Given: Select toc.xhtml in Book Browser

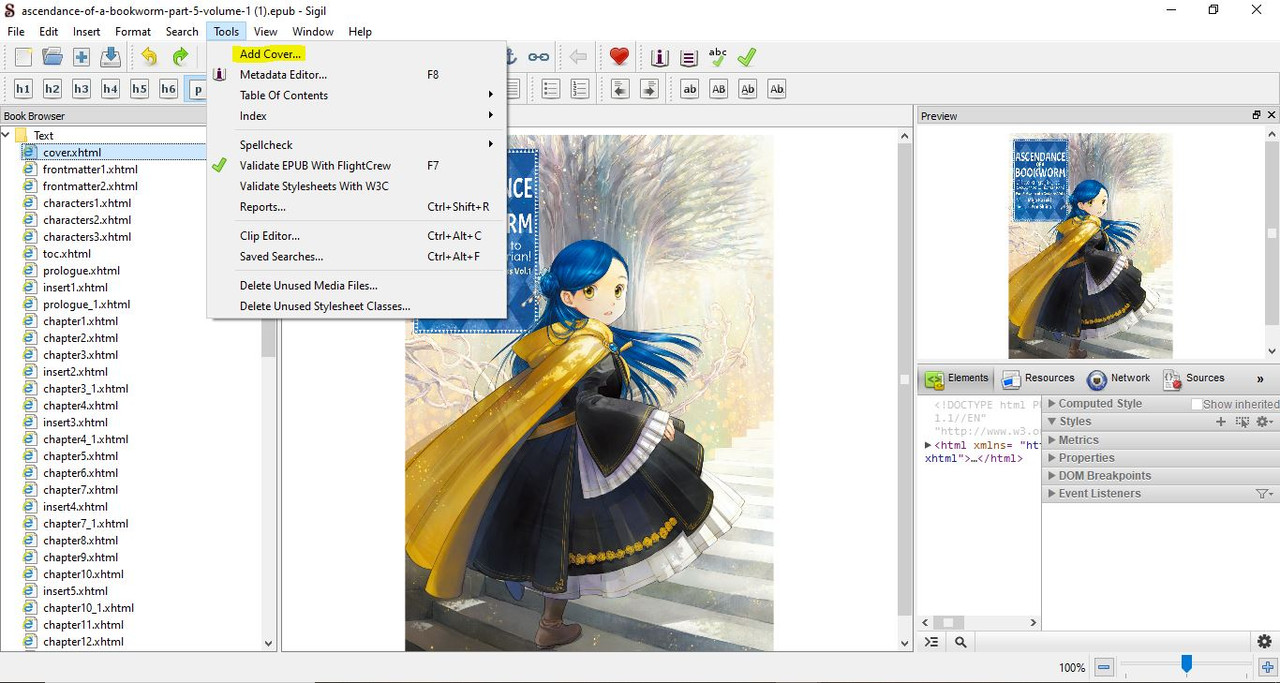Looking at the screenshot, I should click(66, 254).
